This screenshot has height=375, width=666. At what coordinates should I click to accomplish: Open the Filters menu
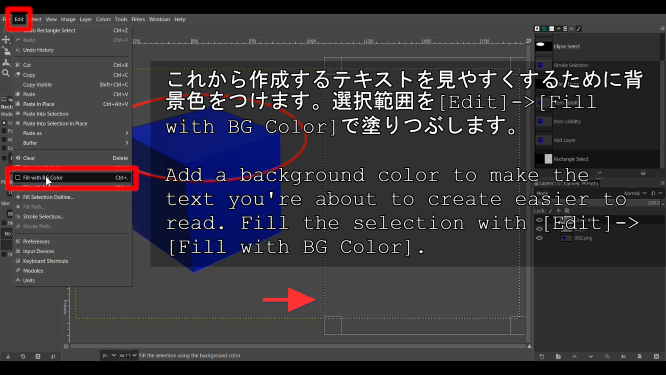[138, 19]
